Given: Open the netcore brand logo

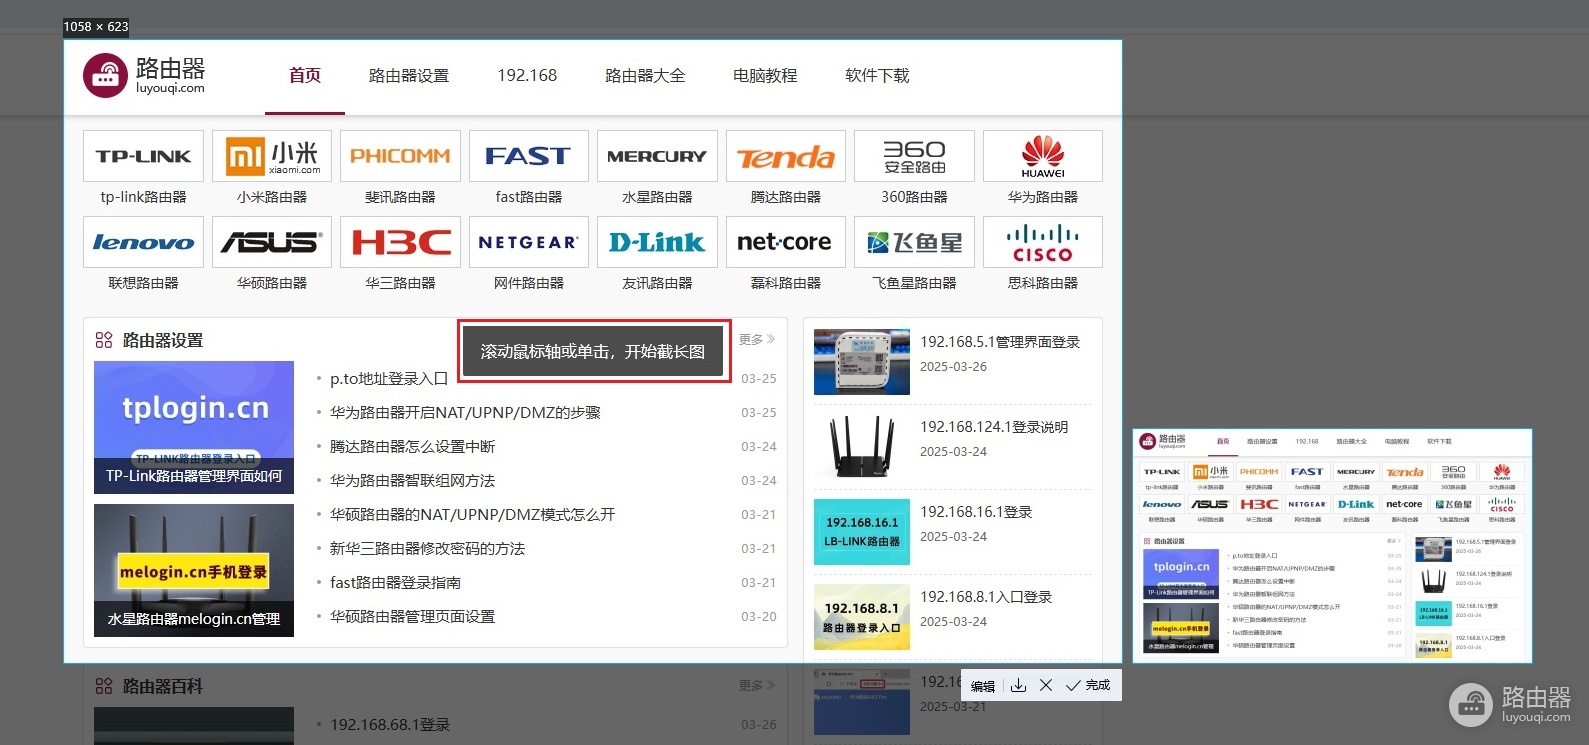Looking at the screenshot, I should pos(786,242).
